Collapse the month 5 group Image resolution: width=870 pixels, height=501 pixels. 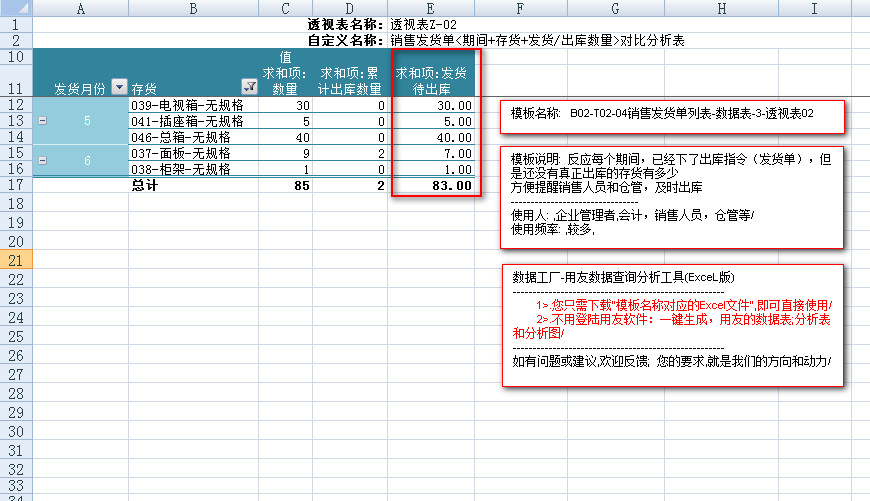point(42,121)
